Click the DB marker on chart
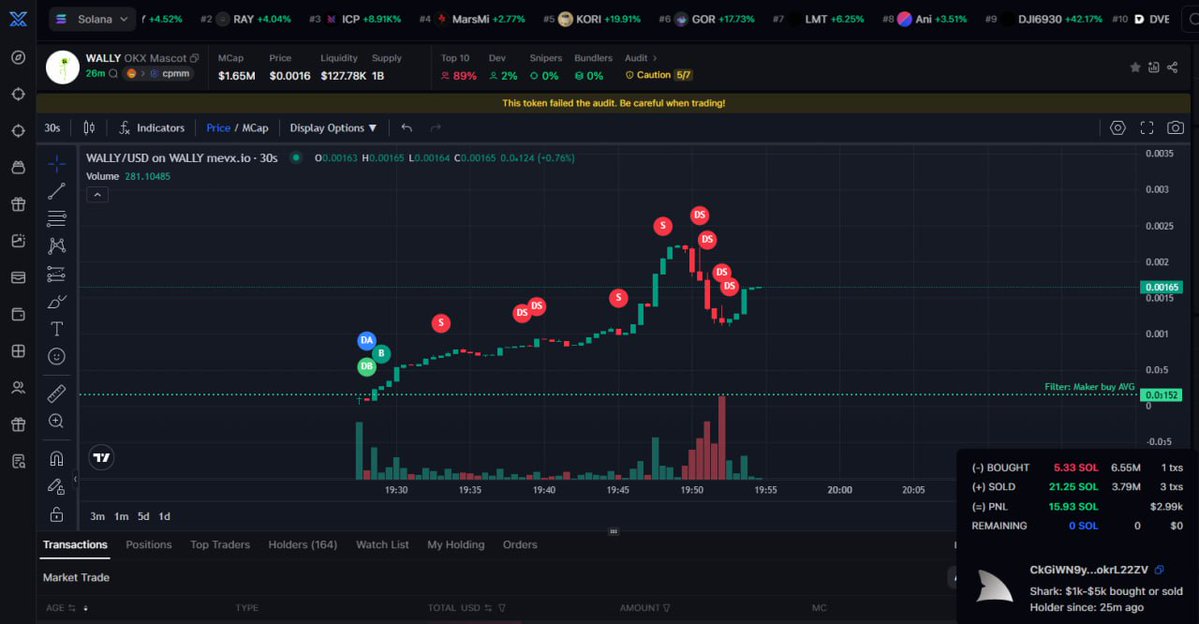 (366, 366)
